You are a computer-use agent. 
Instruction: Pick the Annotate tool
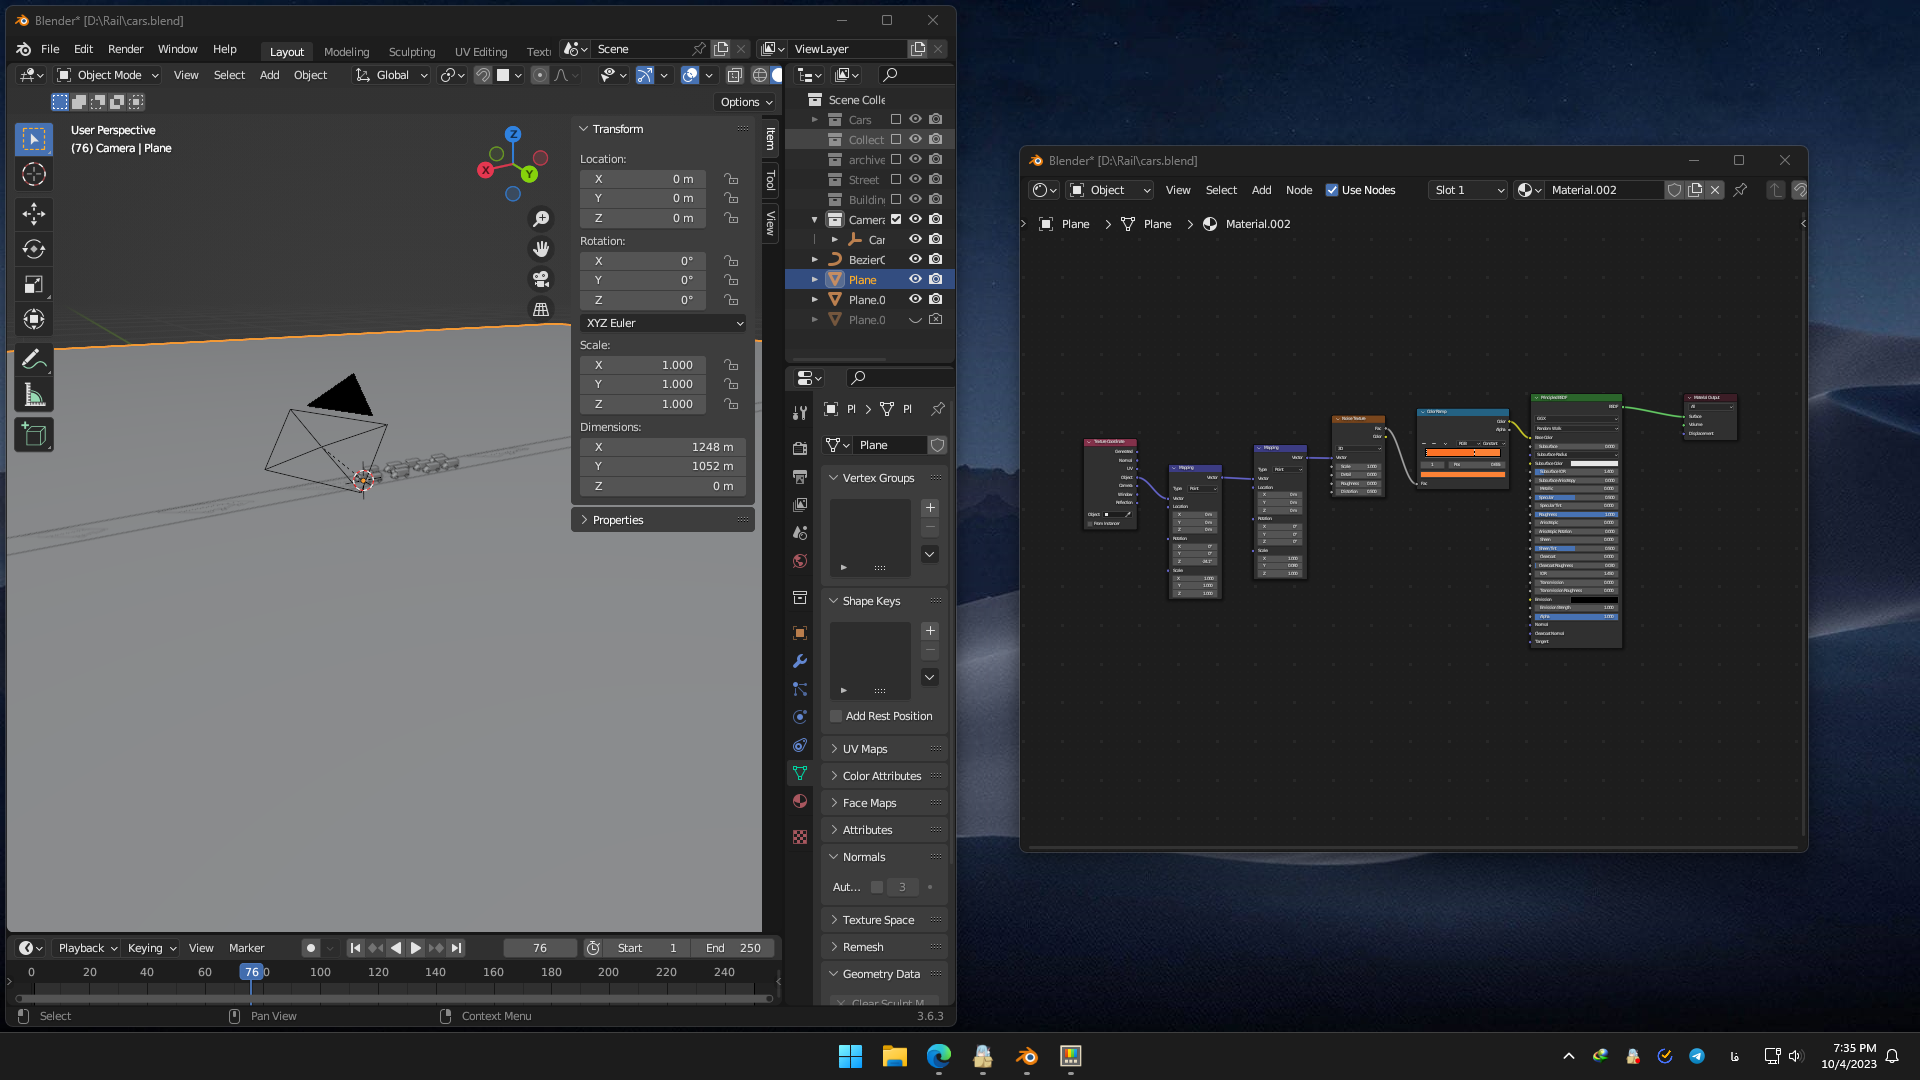34,358
